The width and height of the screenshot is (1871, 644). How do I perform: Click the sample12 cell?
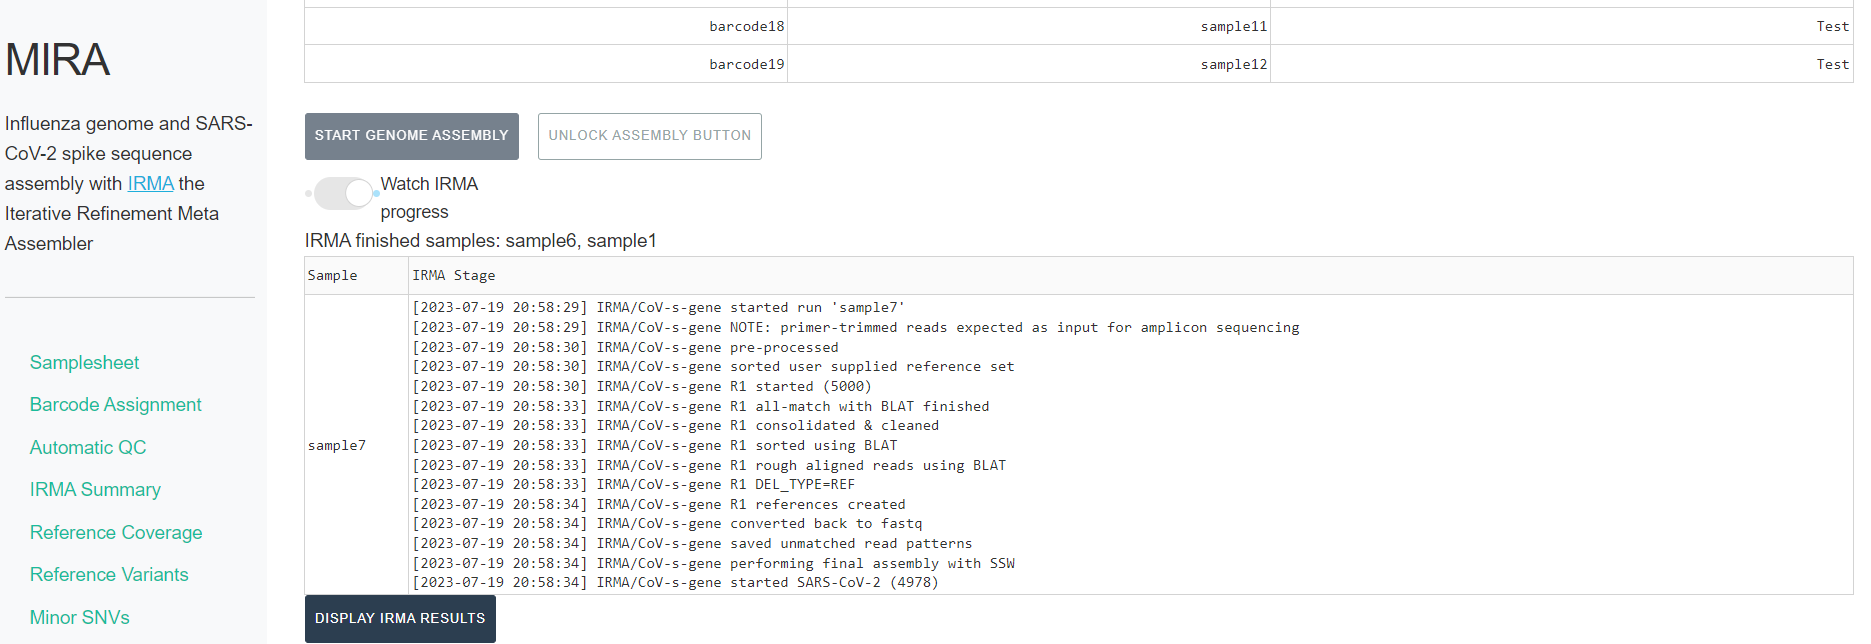1233,65
